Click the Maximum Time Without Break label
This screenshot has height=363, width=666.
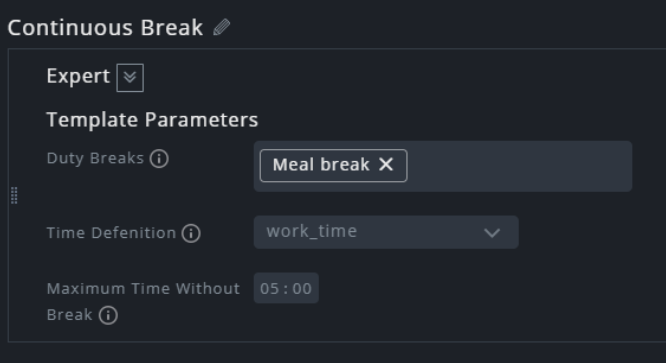pyautogui.click(x=143, y=301)
